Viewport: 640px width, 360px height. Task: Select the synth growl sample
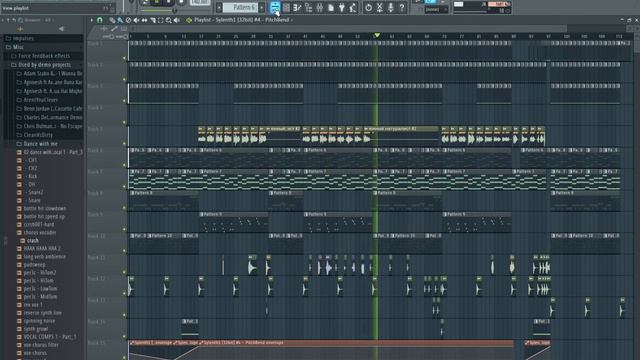[x=36, y=329]
